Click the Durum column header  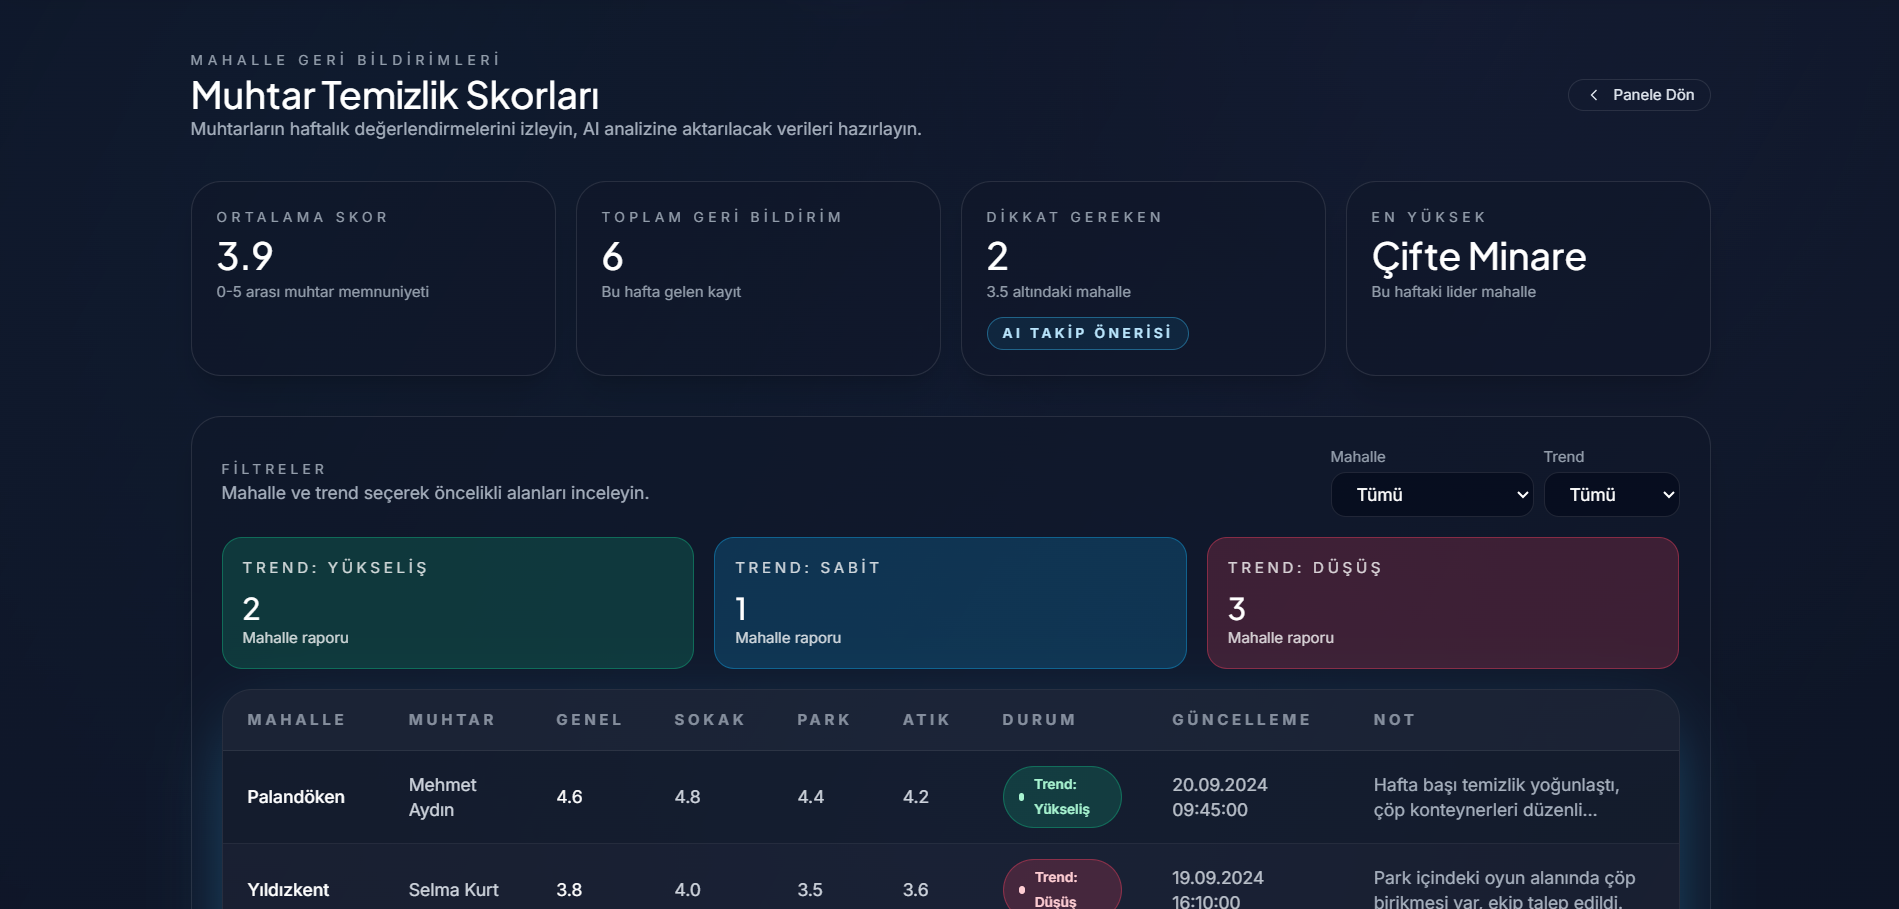click(1039, 720)
